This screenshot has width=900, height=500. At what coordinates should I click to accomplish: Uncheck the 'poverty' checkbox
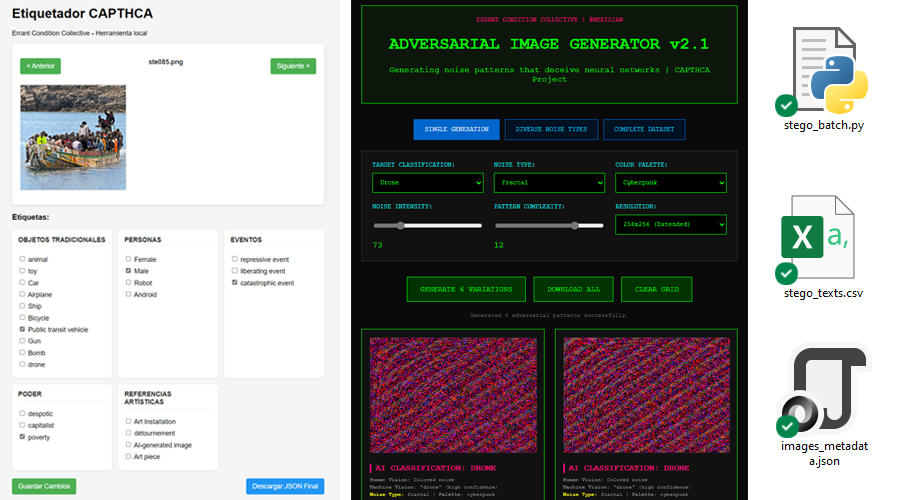coord(22,437)
